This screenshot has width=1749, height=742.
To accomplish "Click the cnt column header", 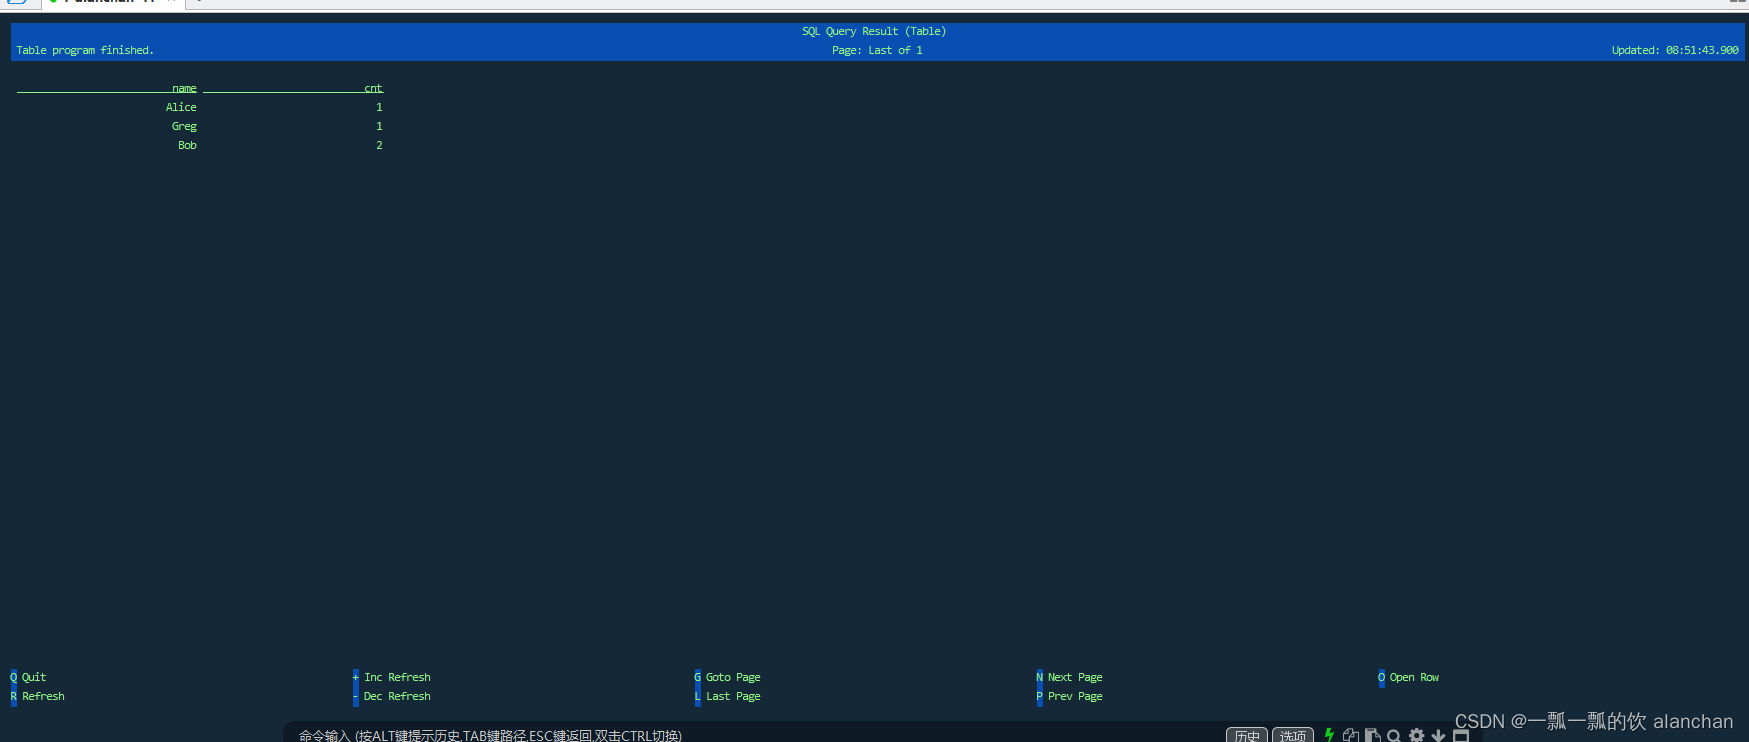I will (x=373, y=88).
